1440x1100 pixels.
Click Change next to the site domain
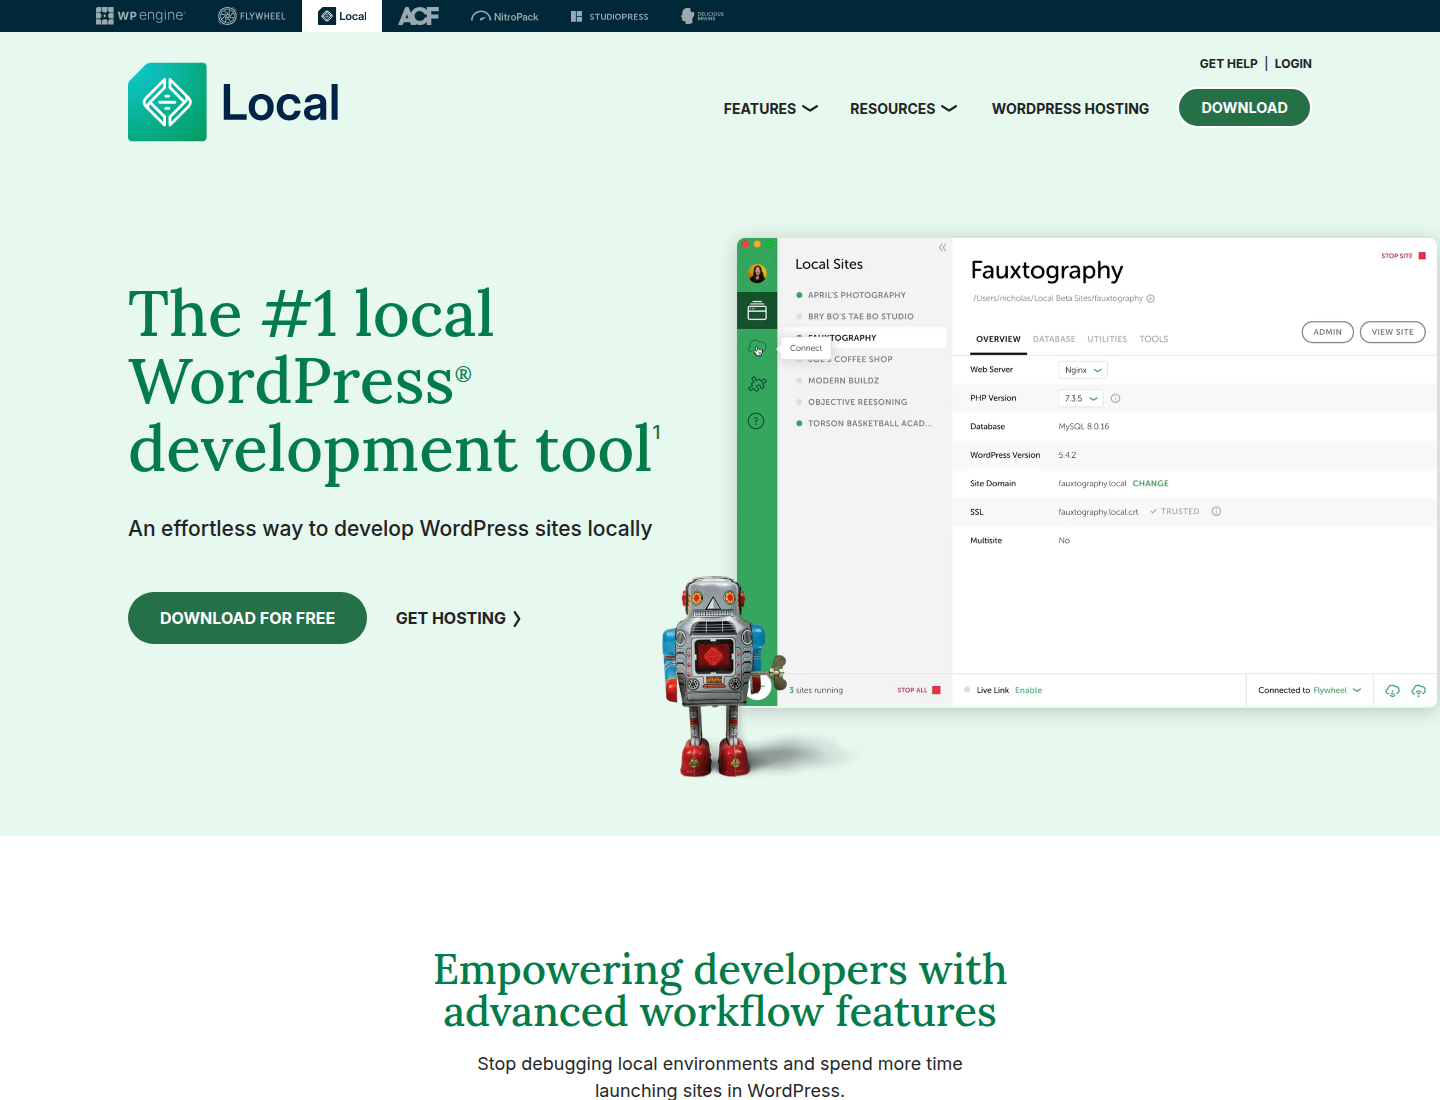coord(1150,483)
